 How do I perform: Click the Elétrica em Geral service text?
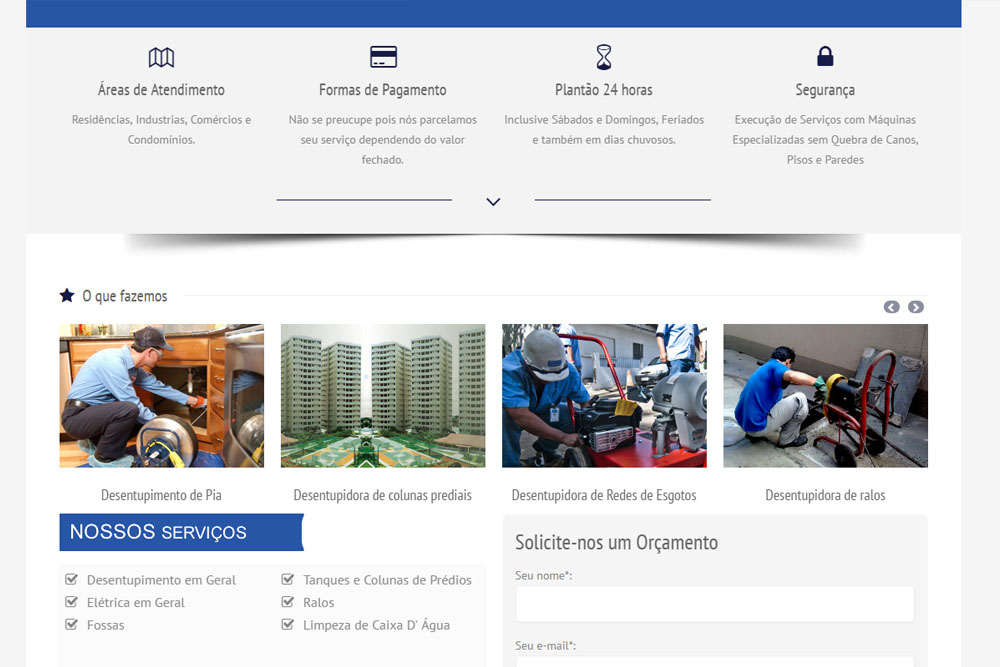click(136, 602)
